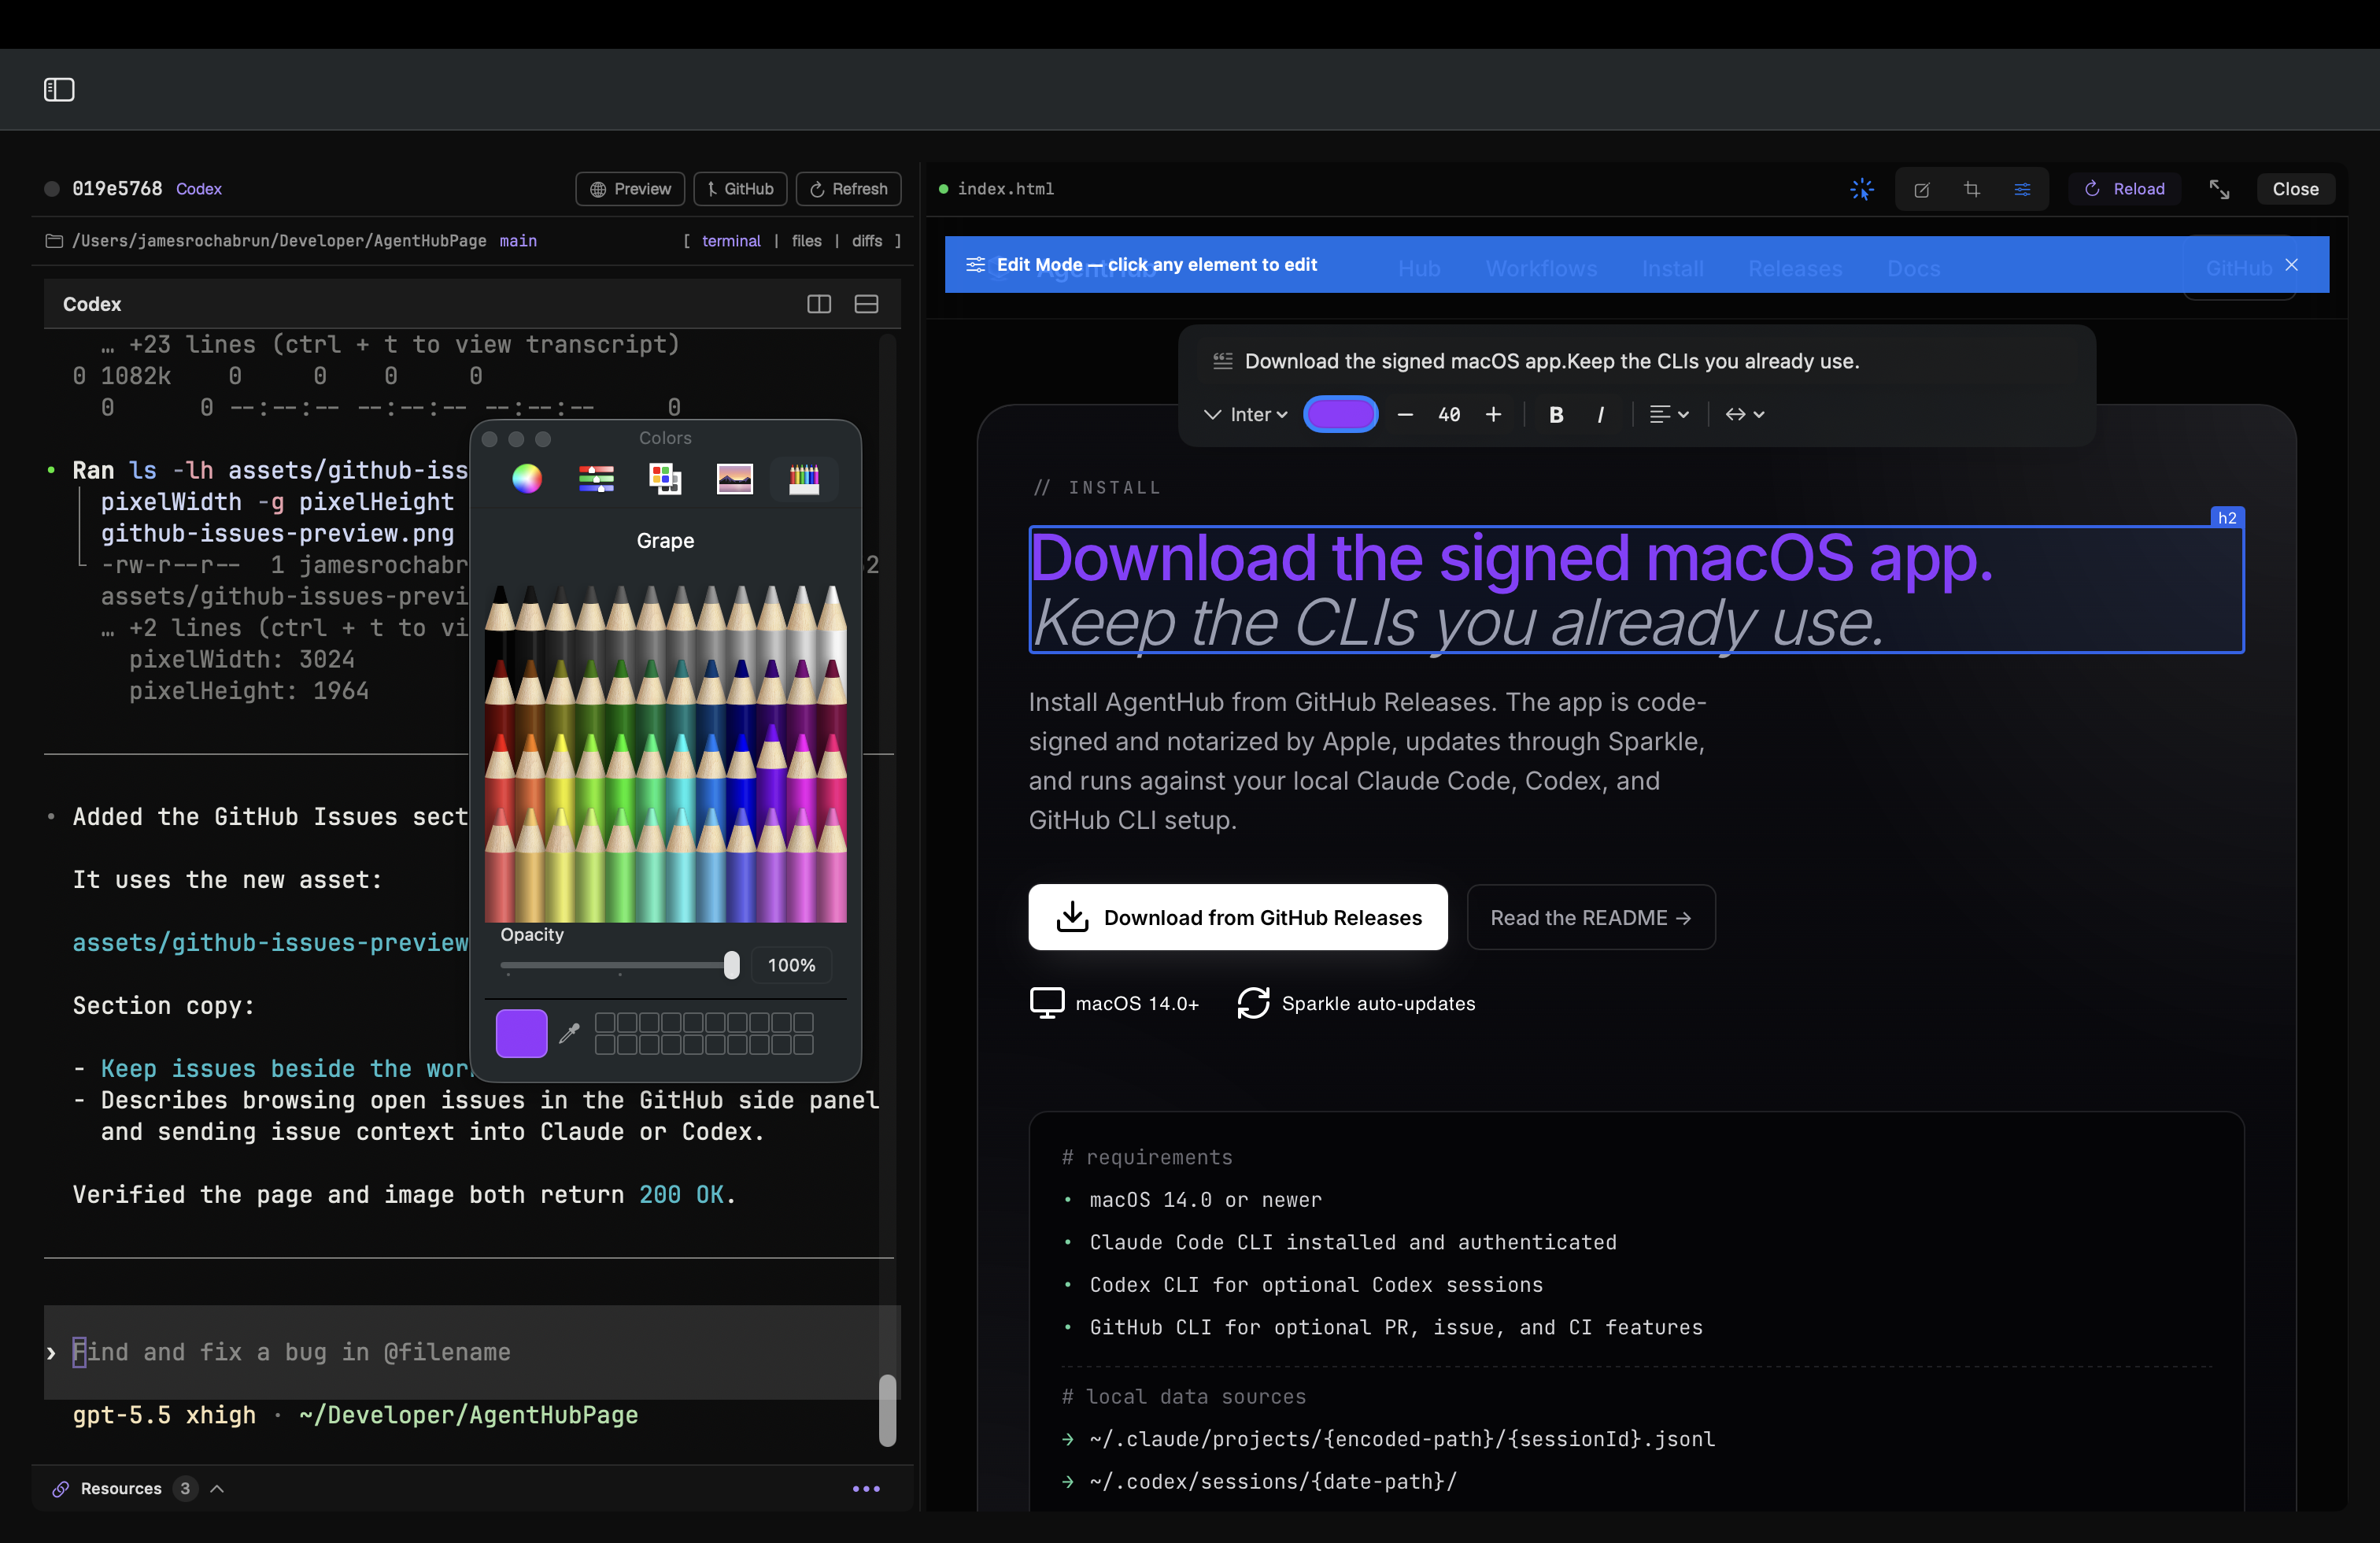Split Codex pane horizontally icon

pos(866,304)
